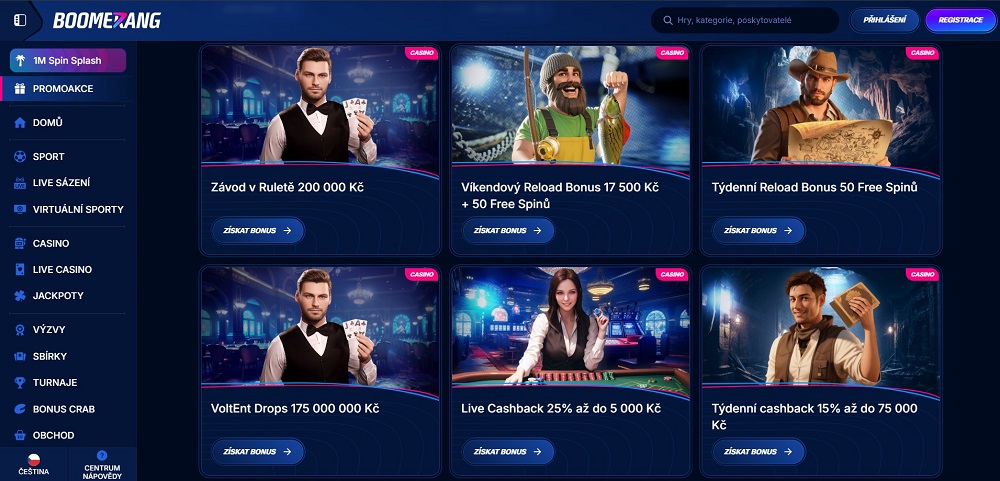The width and height of the screenshot is (1000, 481).
Task: Open Centrum nápovědy help center
Action: coord(102,464)
